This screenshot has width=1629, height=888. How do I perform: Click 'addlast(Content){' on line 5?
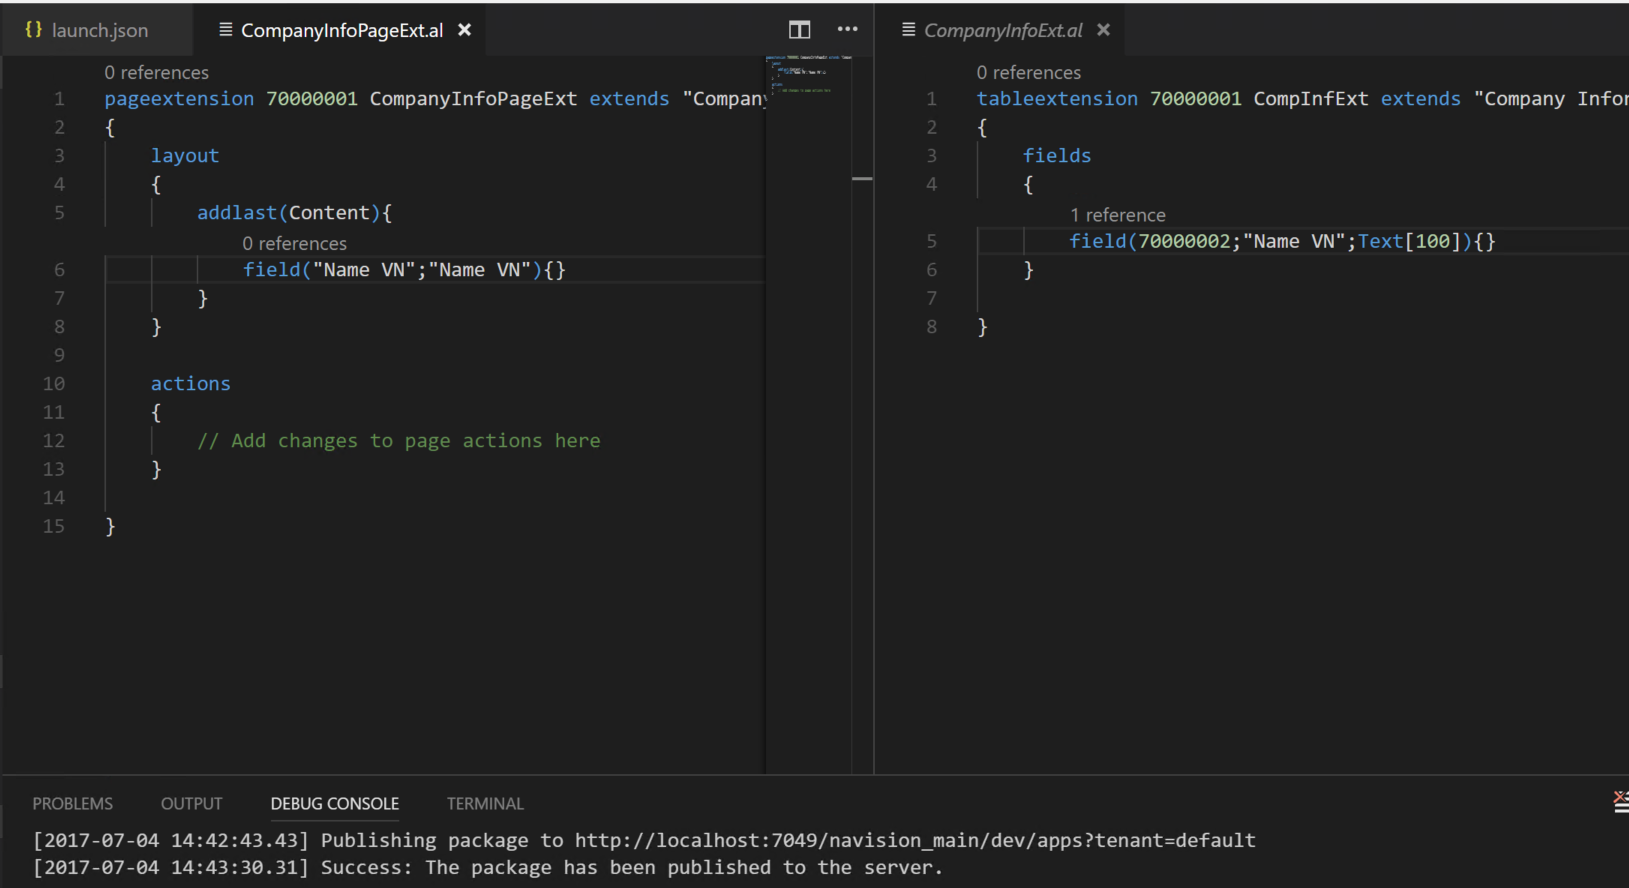pos(295,213)
